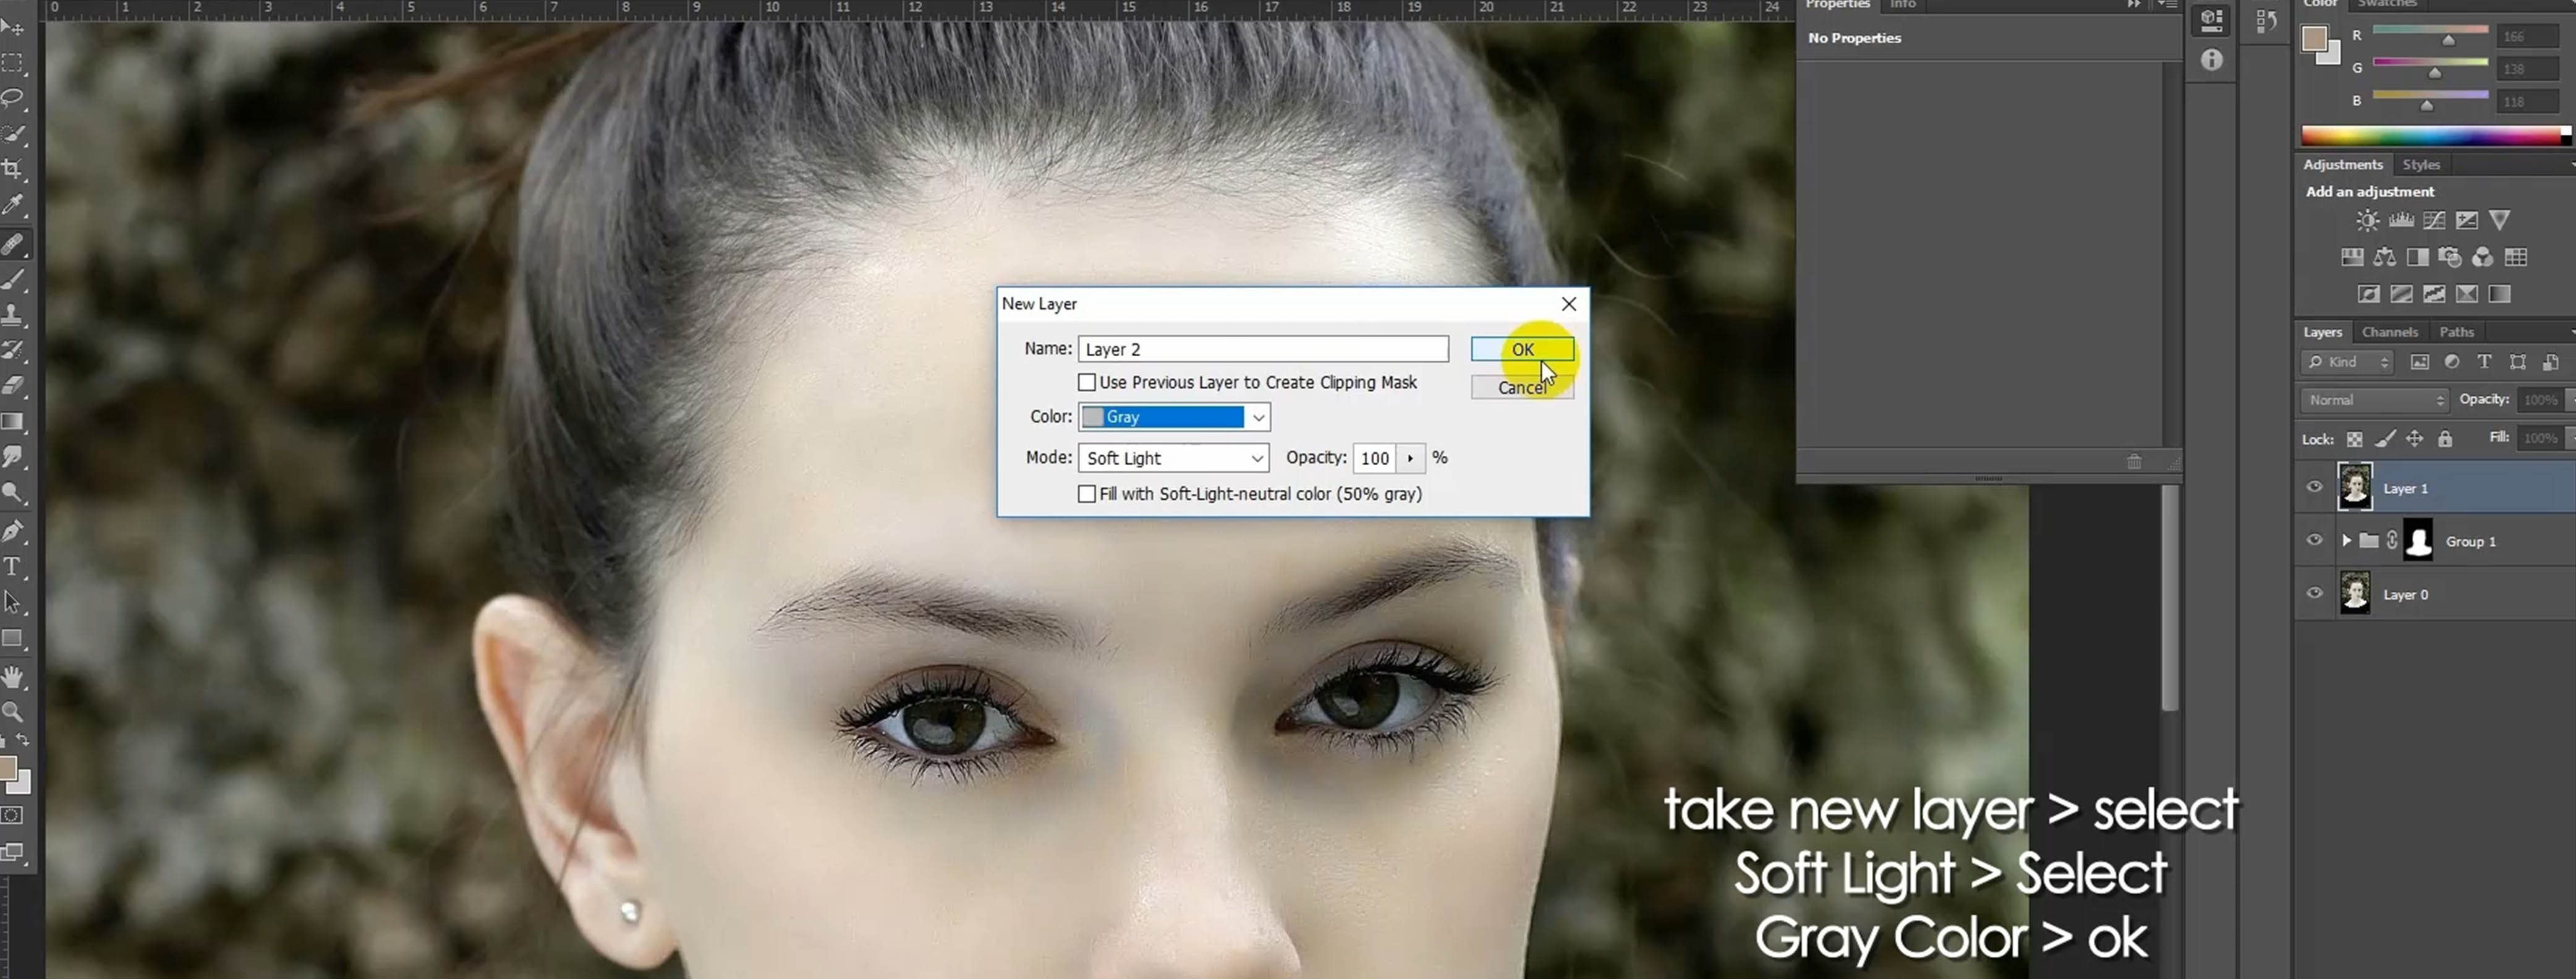Select the Dodge tool
The height and width of the screenshot is (979, 2576).
(x=13, y=492)
